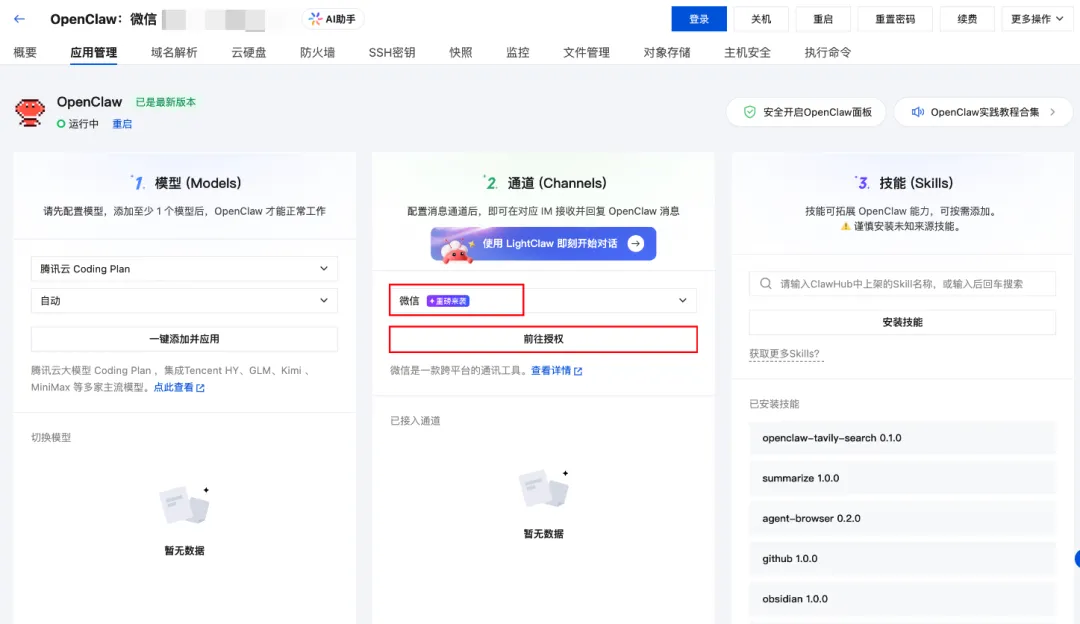
Task: Open the 查看详情 link
Action: pos(551,371)
